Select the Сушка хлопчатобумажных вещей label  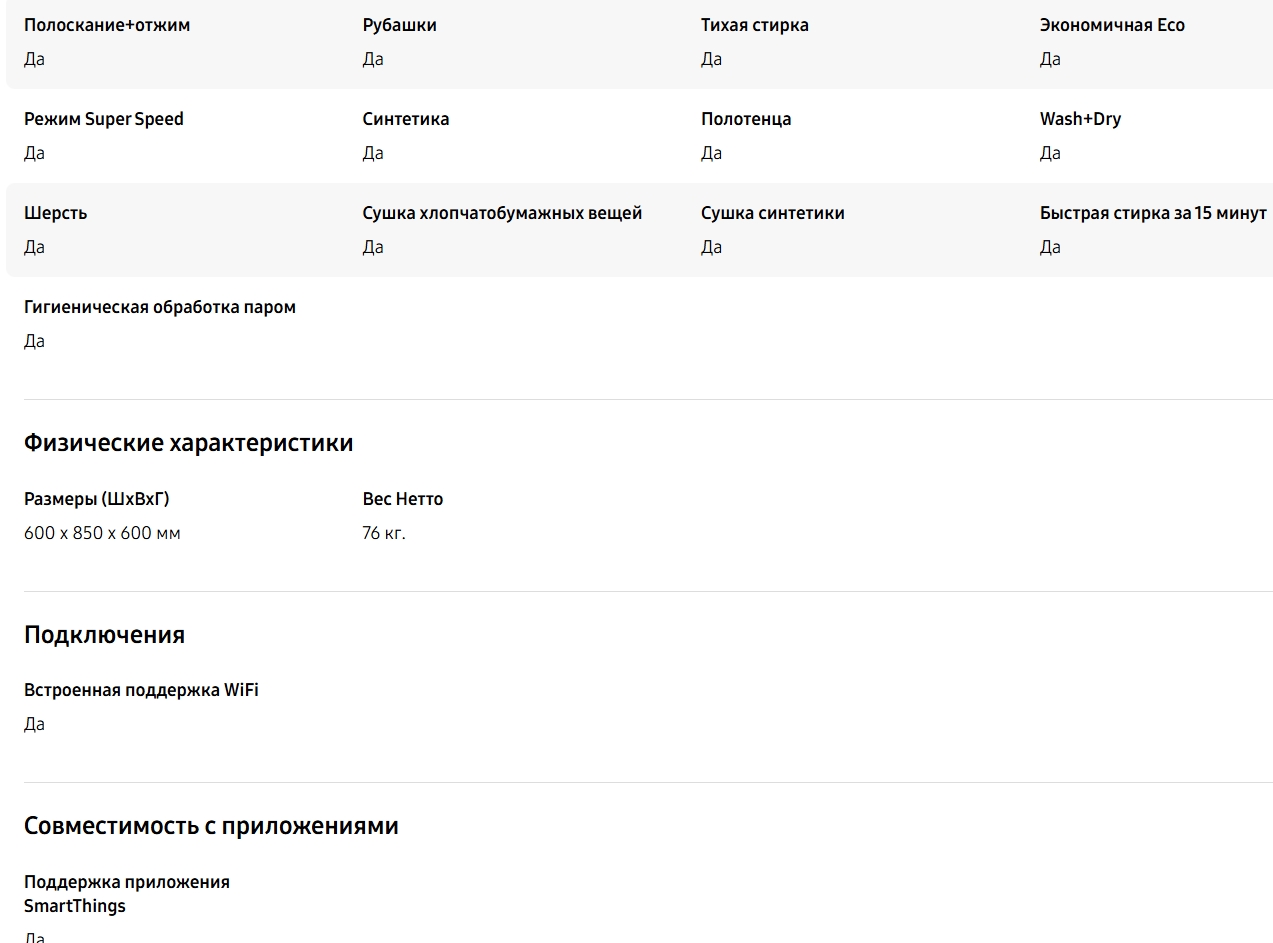502,213
